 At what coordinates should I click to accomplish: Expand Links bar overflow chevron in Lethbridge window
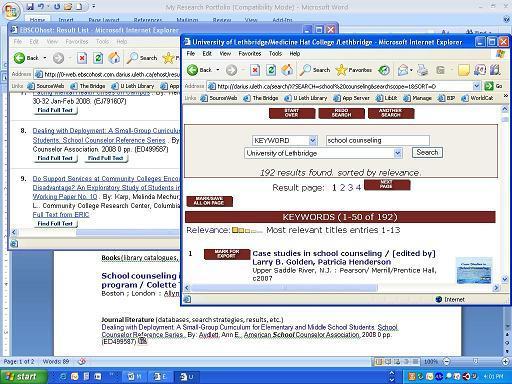[505, 96]
